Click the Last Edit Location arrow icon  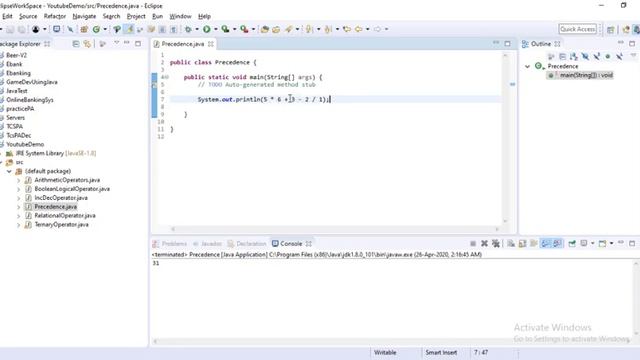[x=347, y=29]
